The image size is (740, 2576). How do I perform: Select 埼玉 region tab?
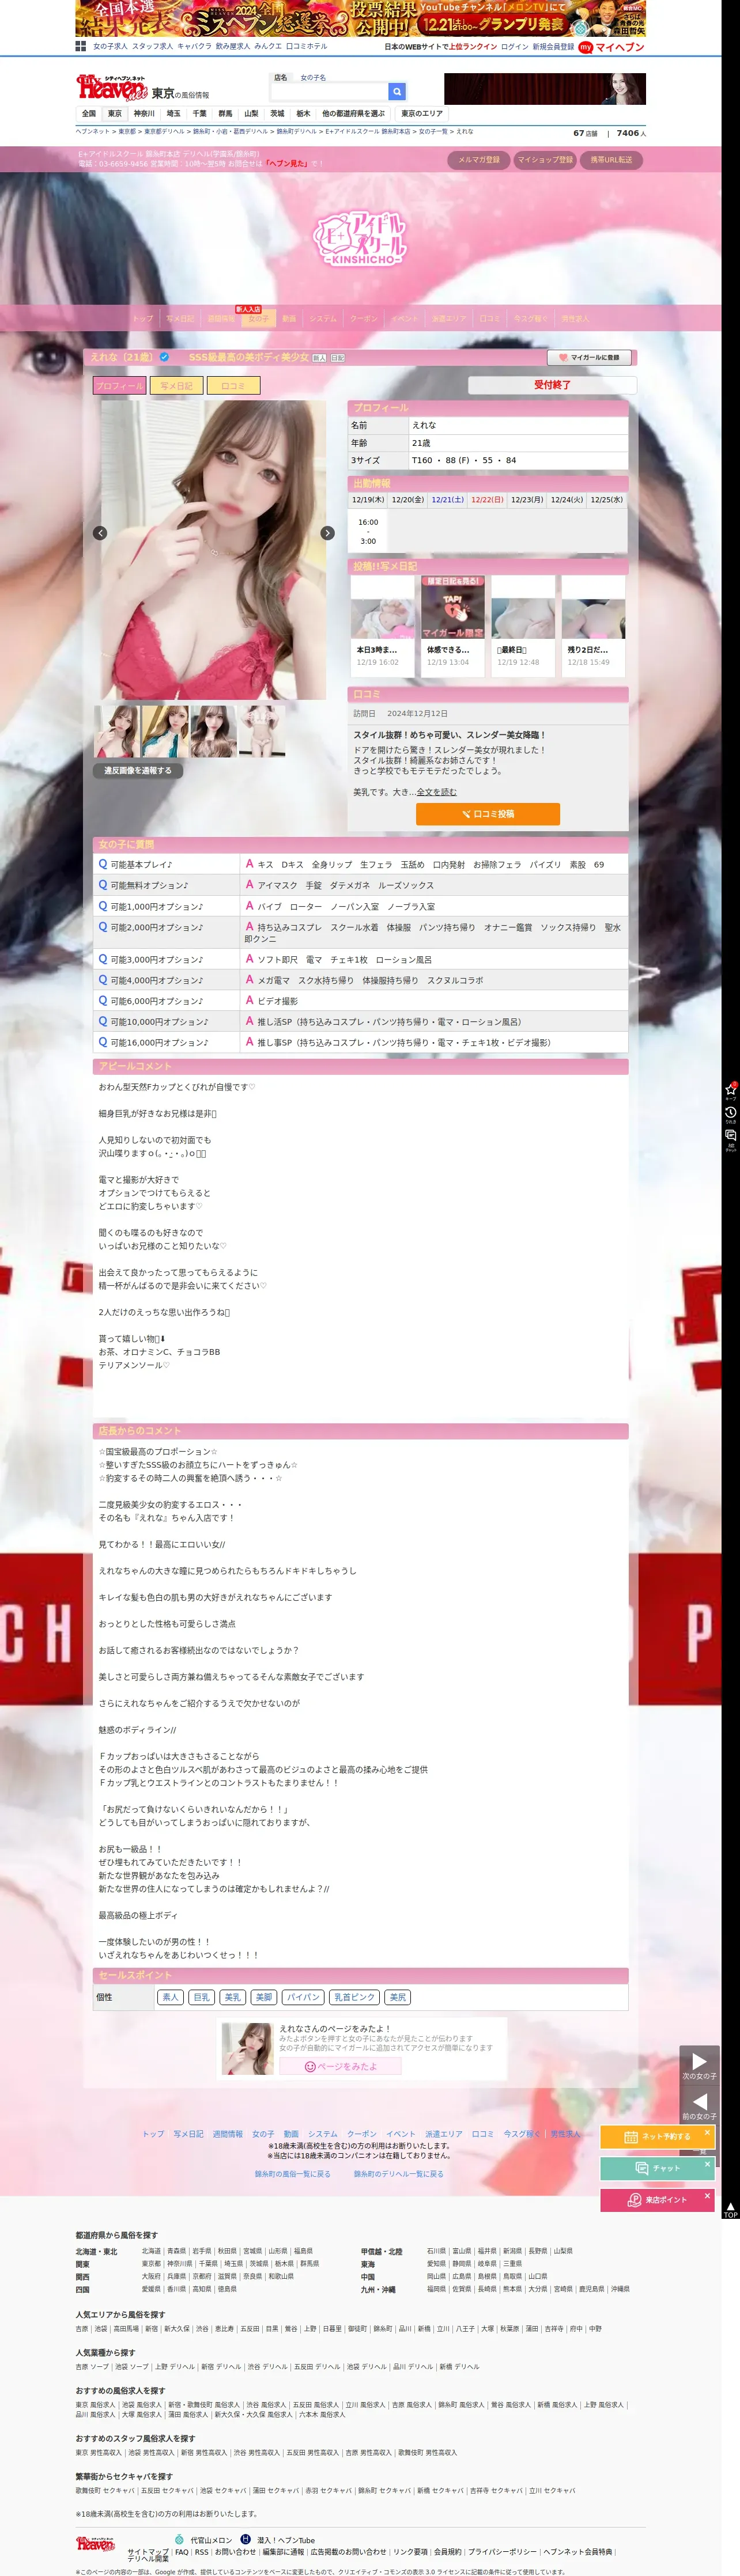173,114
